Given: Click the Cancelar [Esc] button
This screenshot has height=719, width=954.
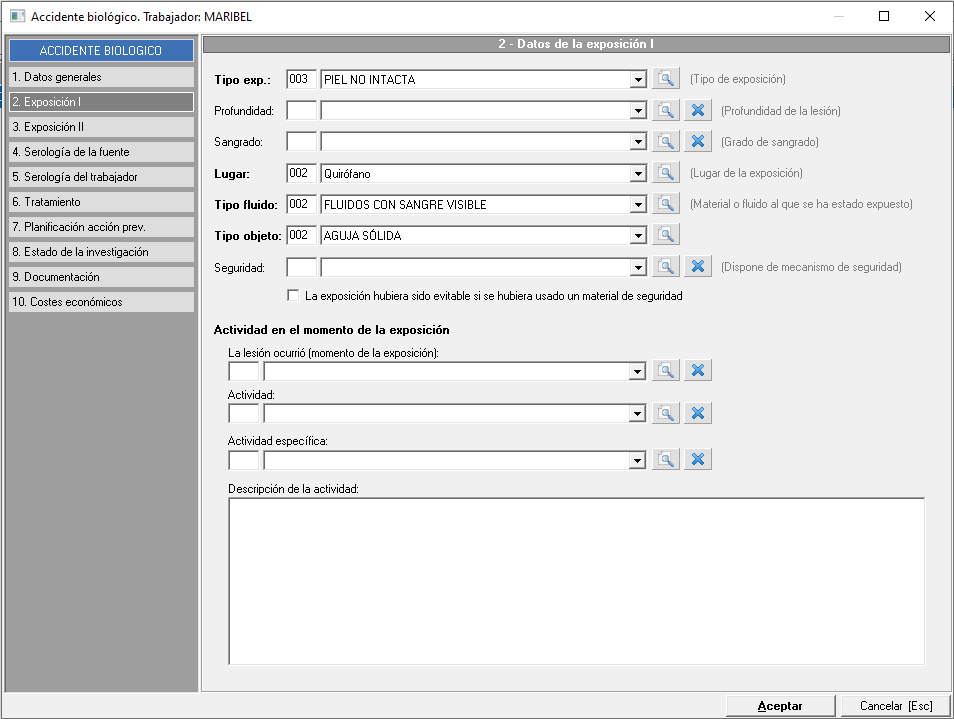Looking at the screenshot, I should [x=895, y=706].
